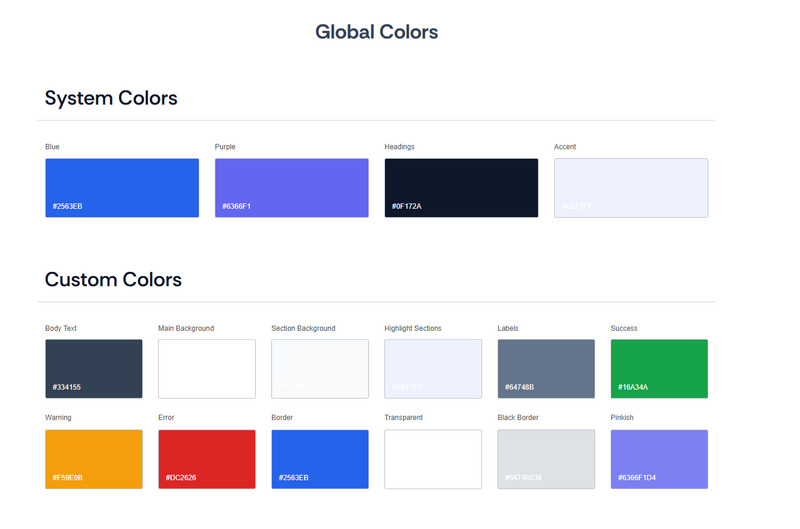This screenshot has height=529, width=800.
Task: Choose the Section Background swatch
Action: 320,369
